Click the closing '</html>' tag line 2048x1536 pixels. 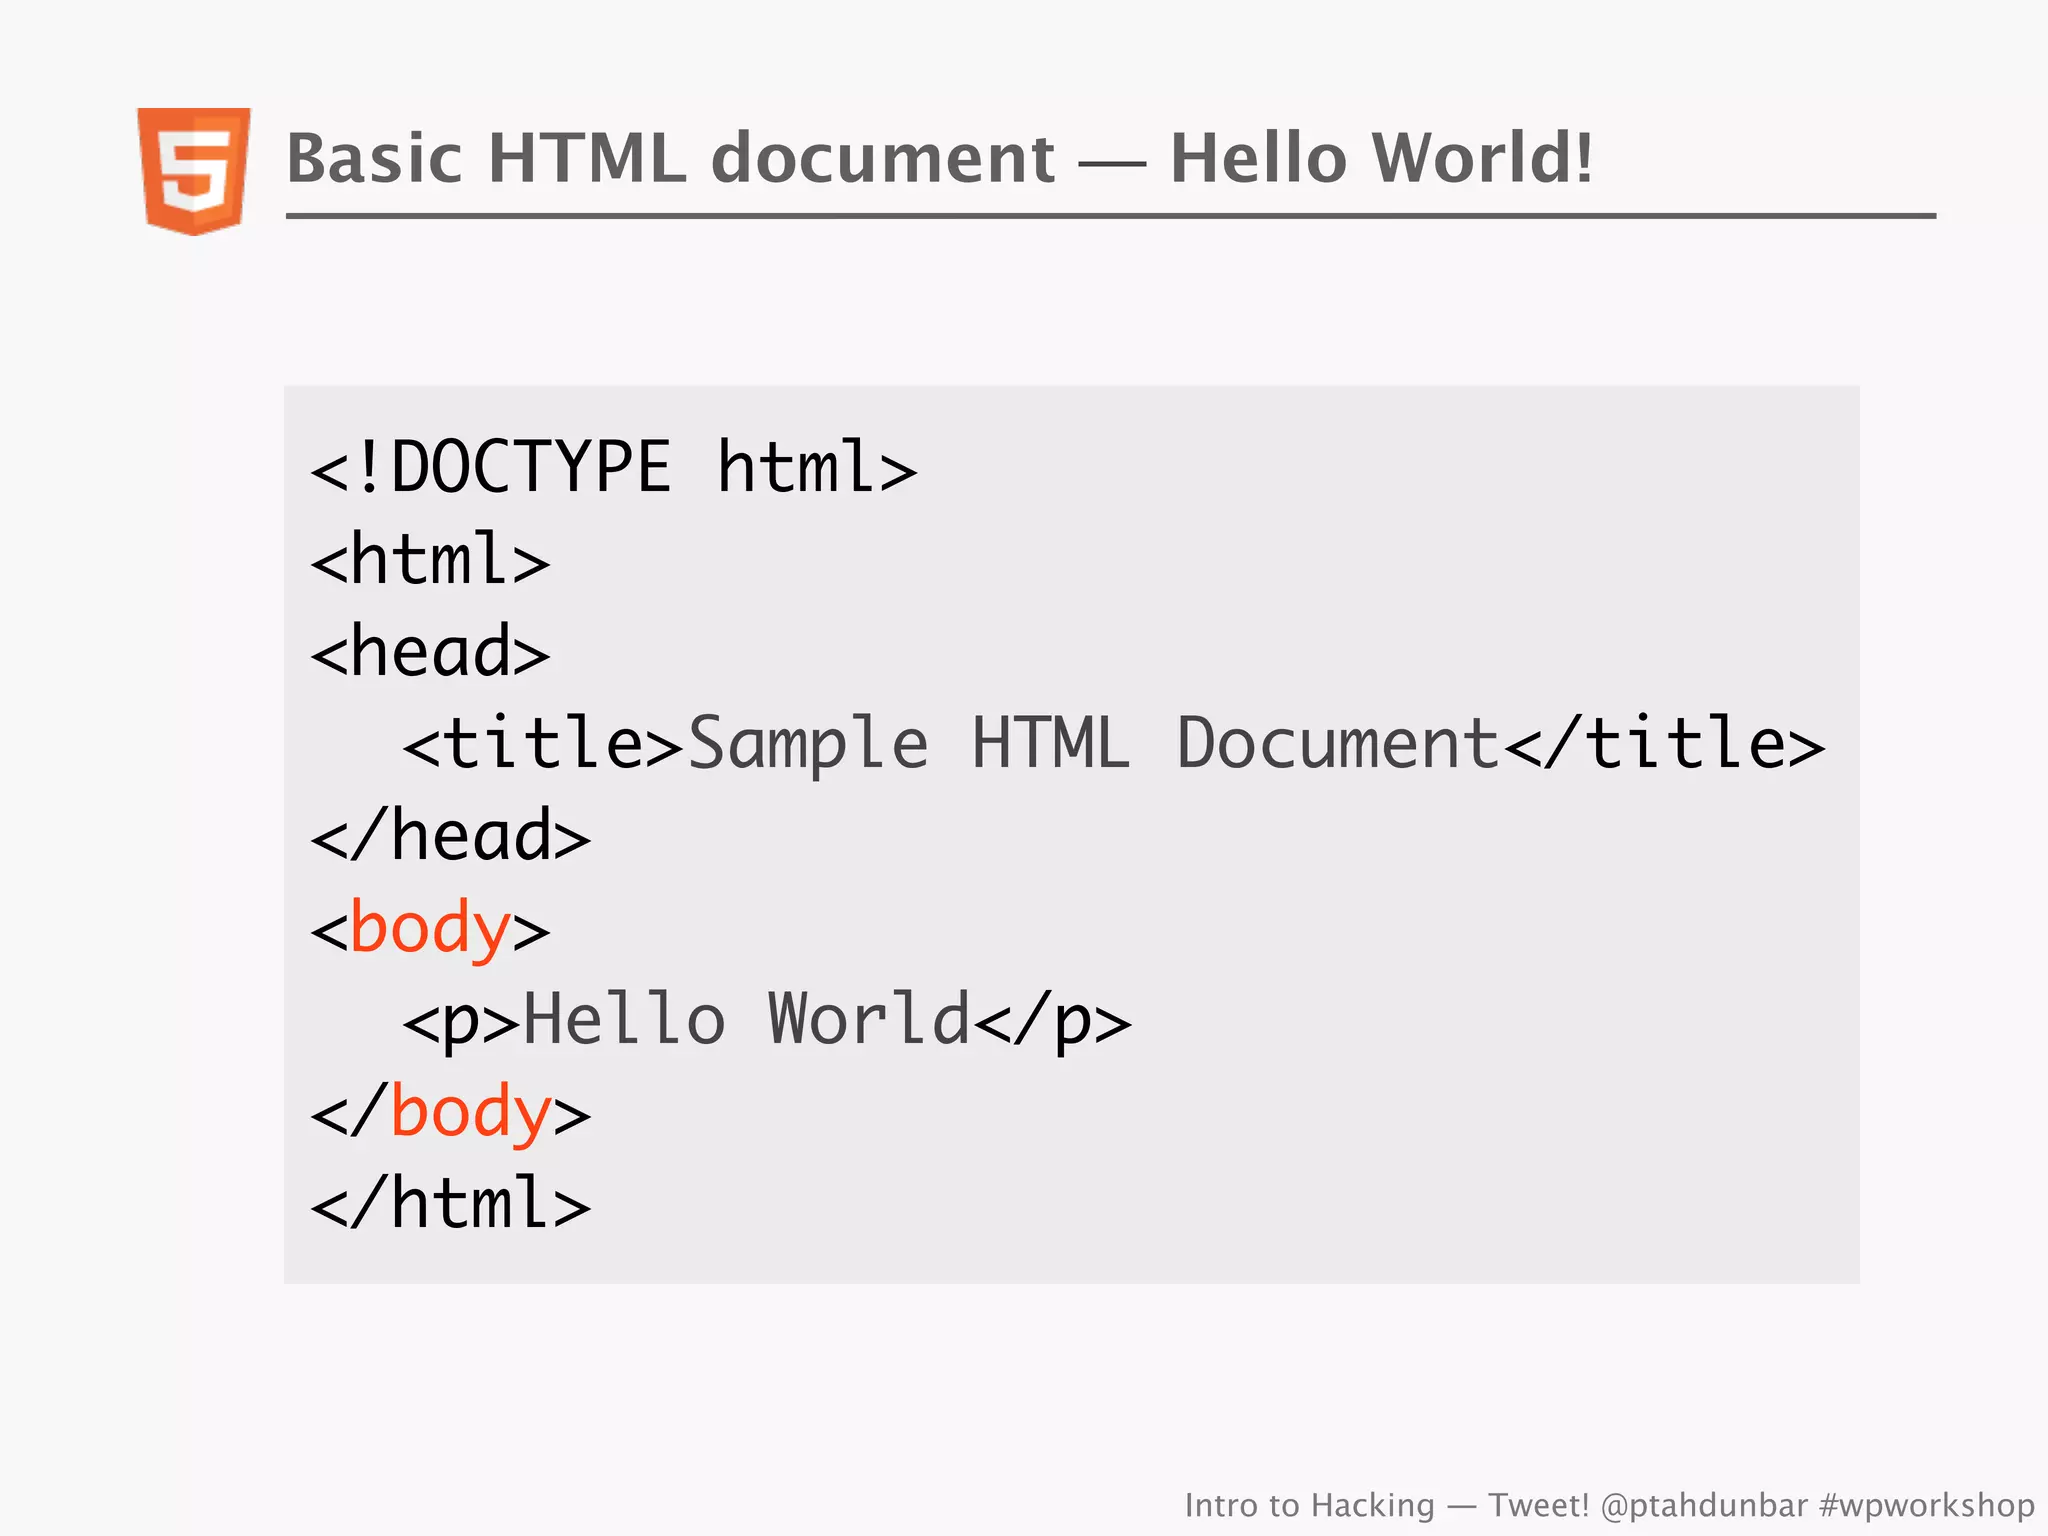[451, 1203]
